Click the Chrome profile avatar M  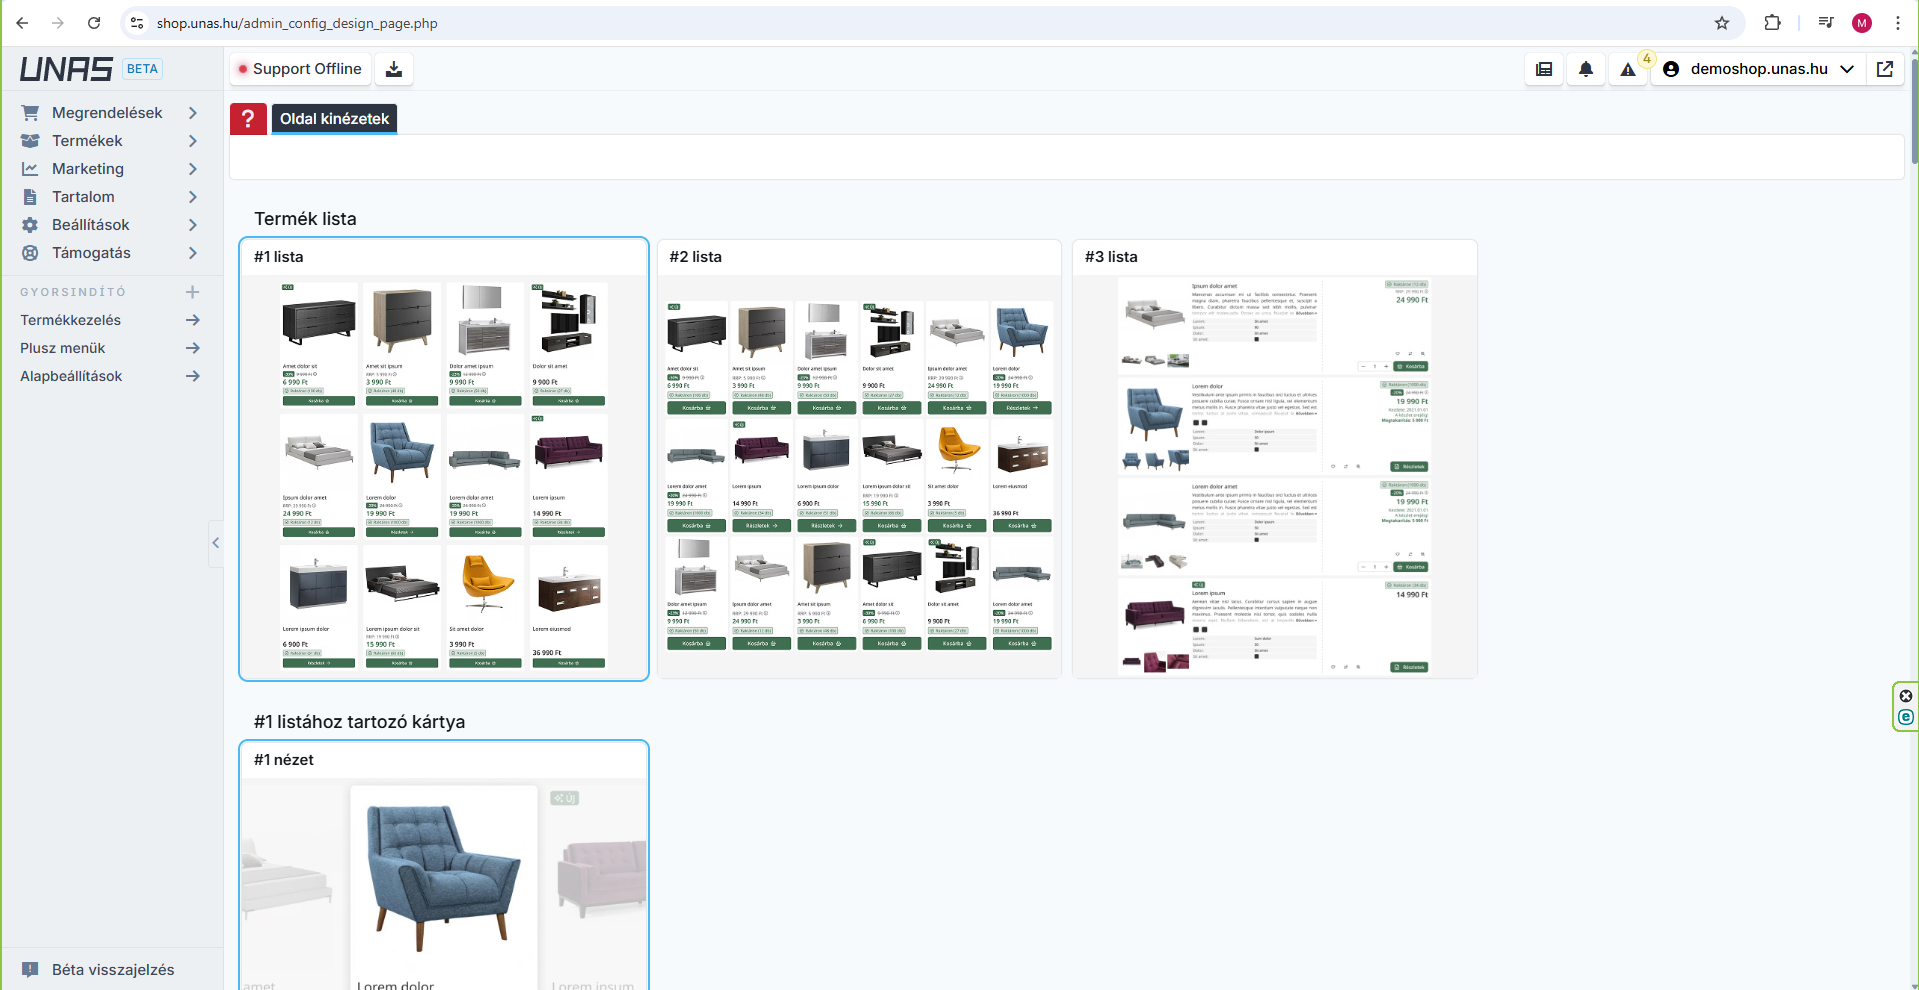pyautogui.click(x=1862, y=23)
